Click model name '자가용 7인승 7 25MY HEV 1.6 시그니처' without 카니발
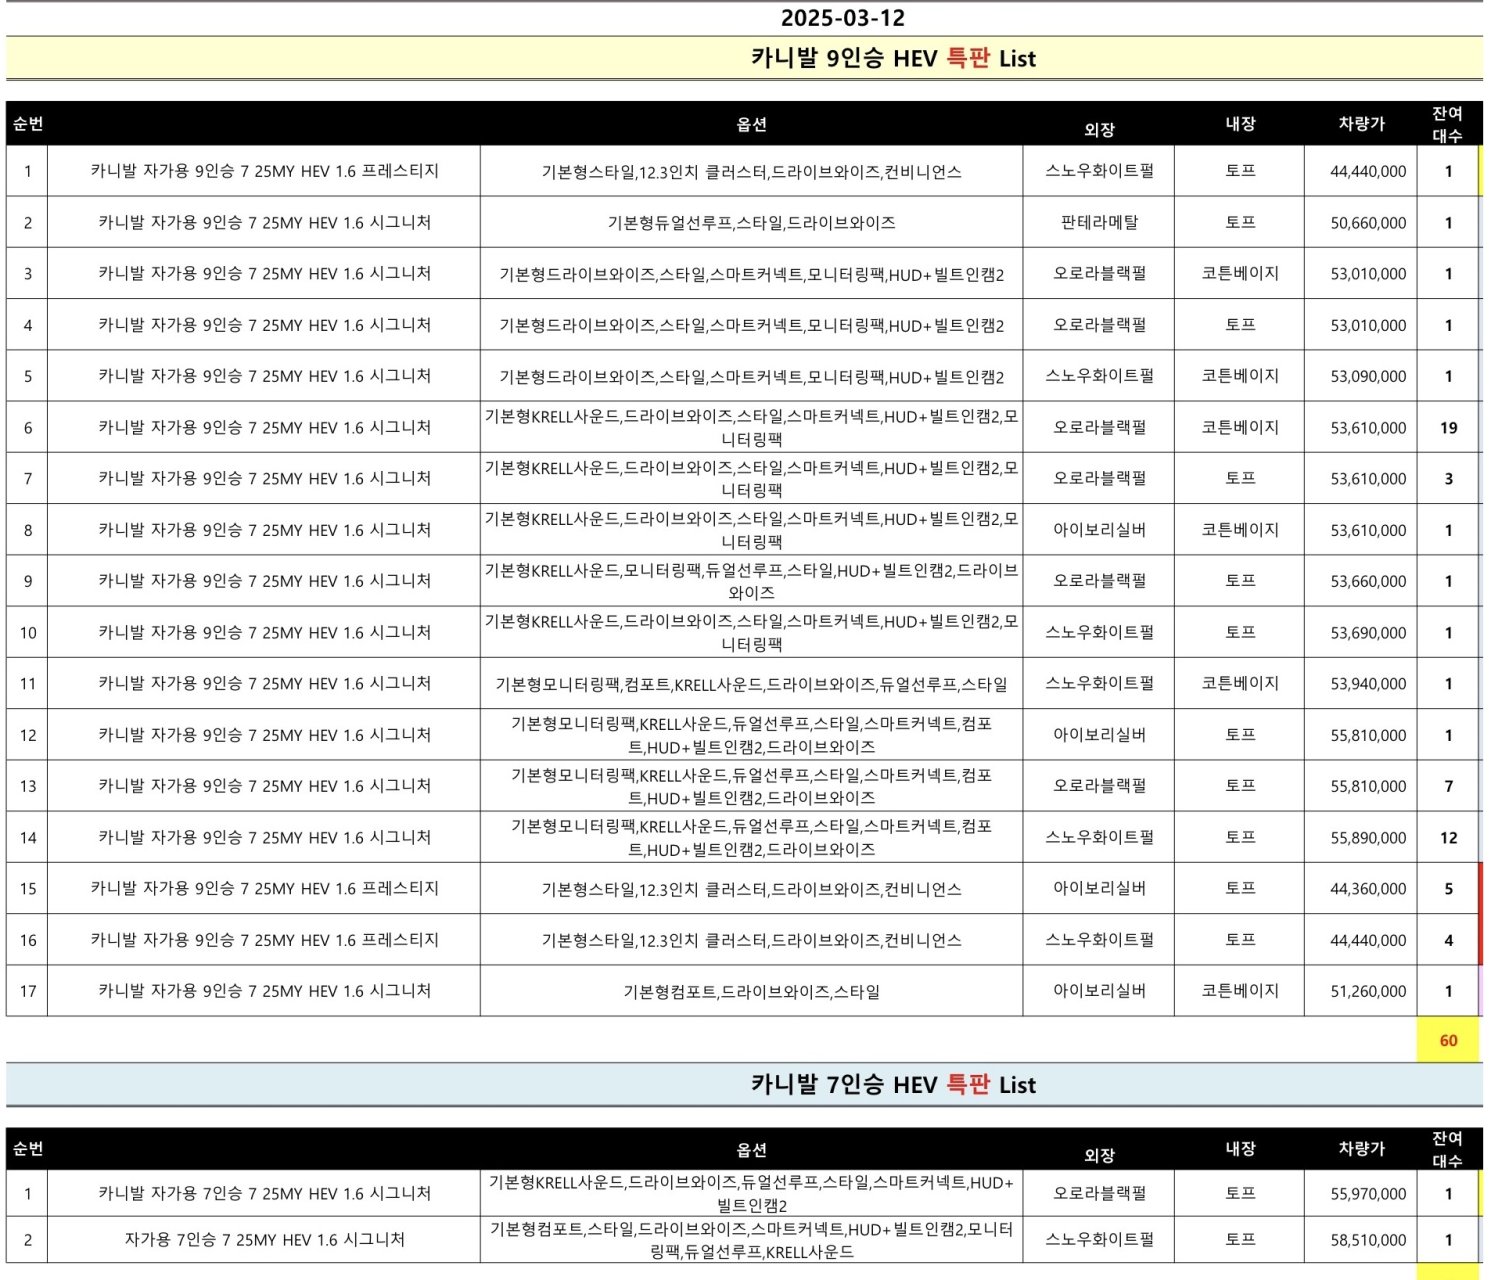Viewport: 1491px width, 1280px height. click(264, 1240)
